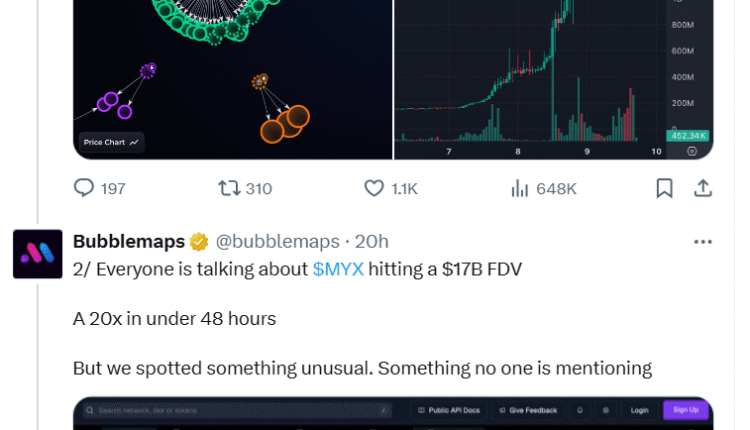Open the 20h timestamp link
This screenshot has height=430, width=750.
(372, 242)
